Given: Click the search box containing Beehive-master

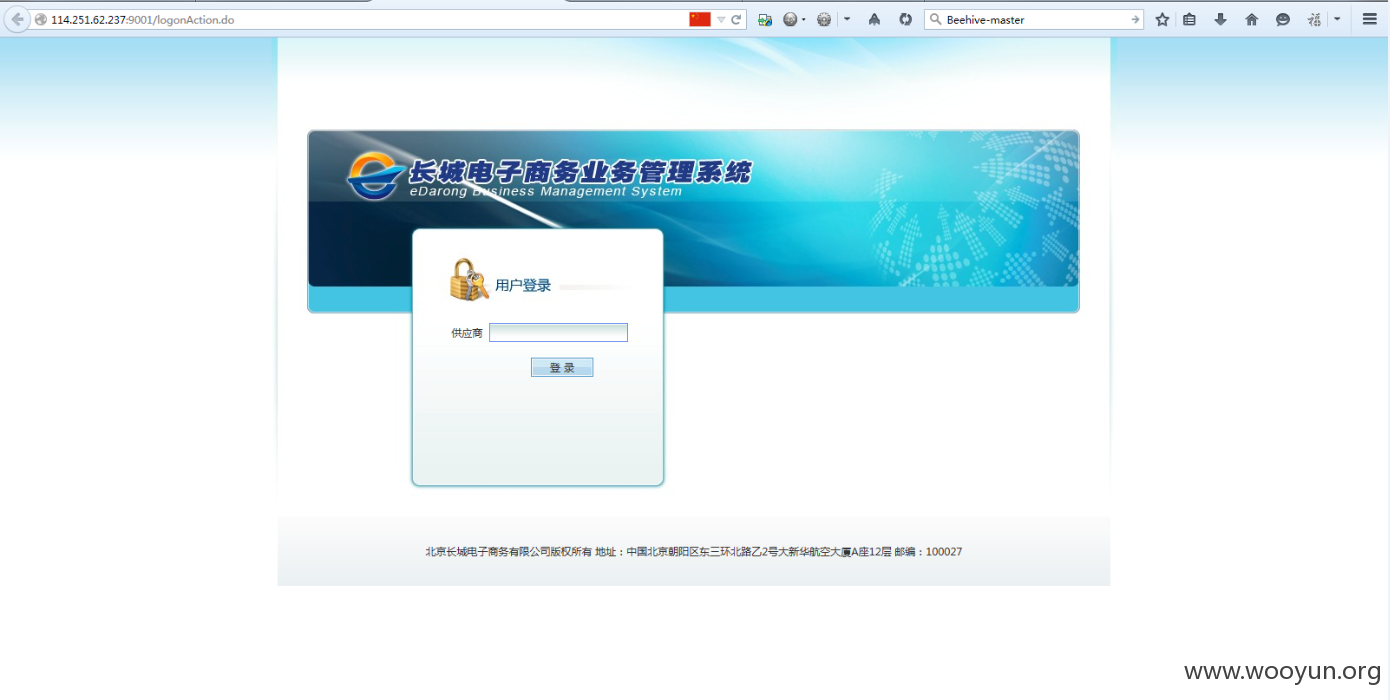Looking at the screenshot, I should pyautogui.click(x=1036, y=20).
